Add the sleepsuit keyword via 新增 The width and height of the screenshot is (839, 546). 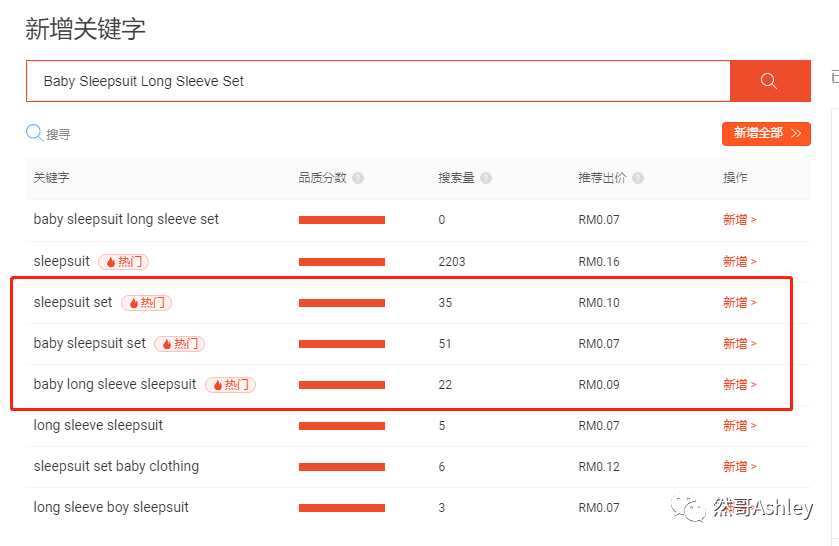pos(739,262)
